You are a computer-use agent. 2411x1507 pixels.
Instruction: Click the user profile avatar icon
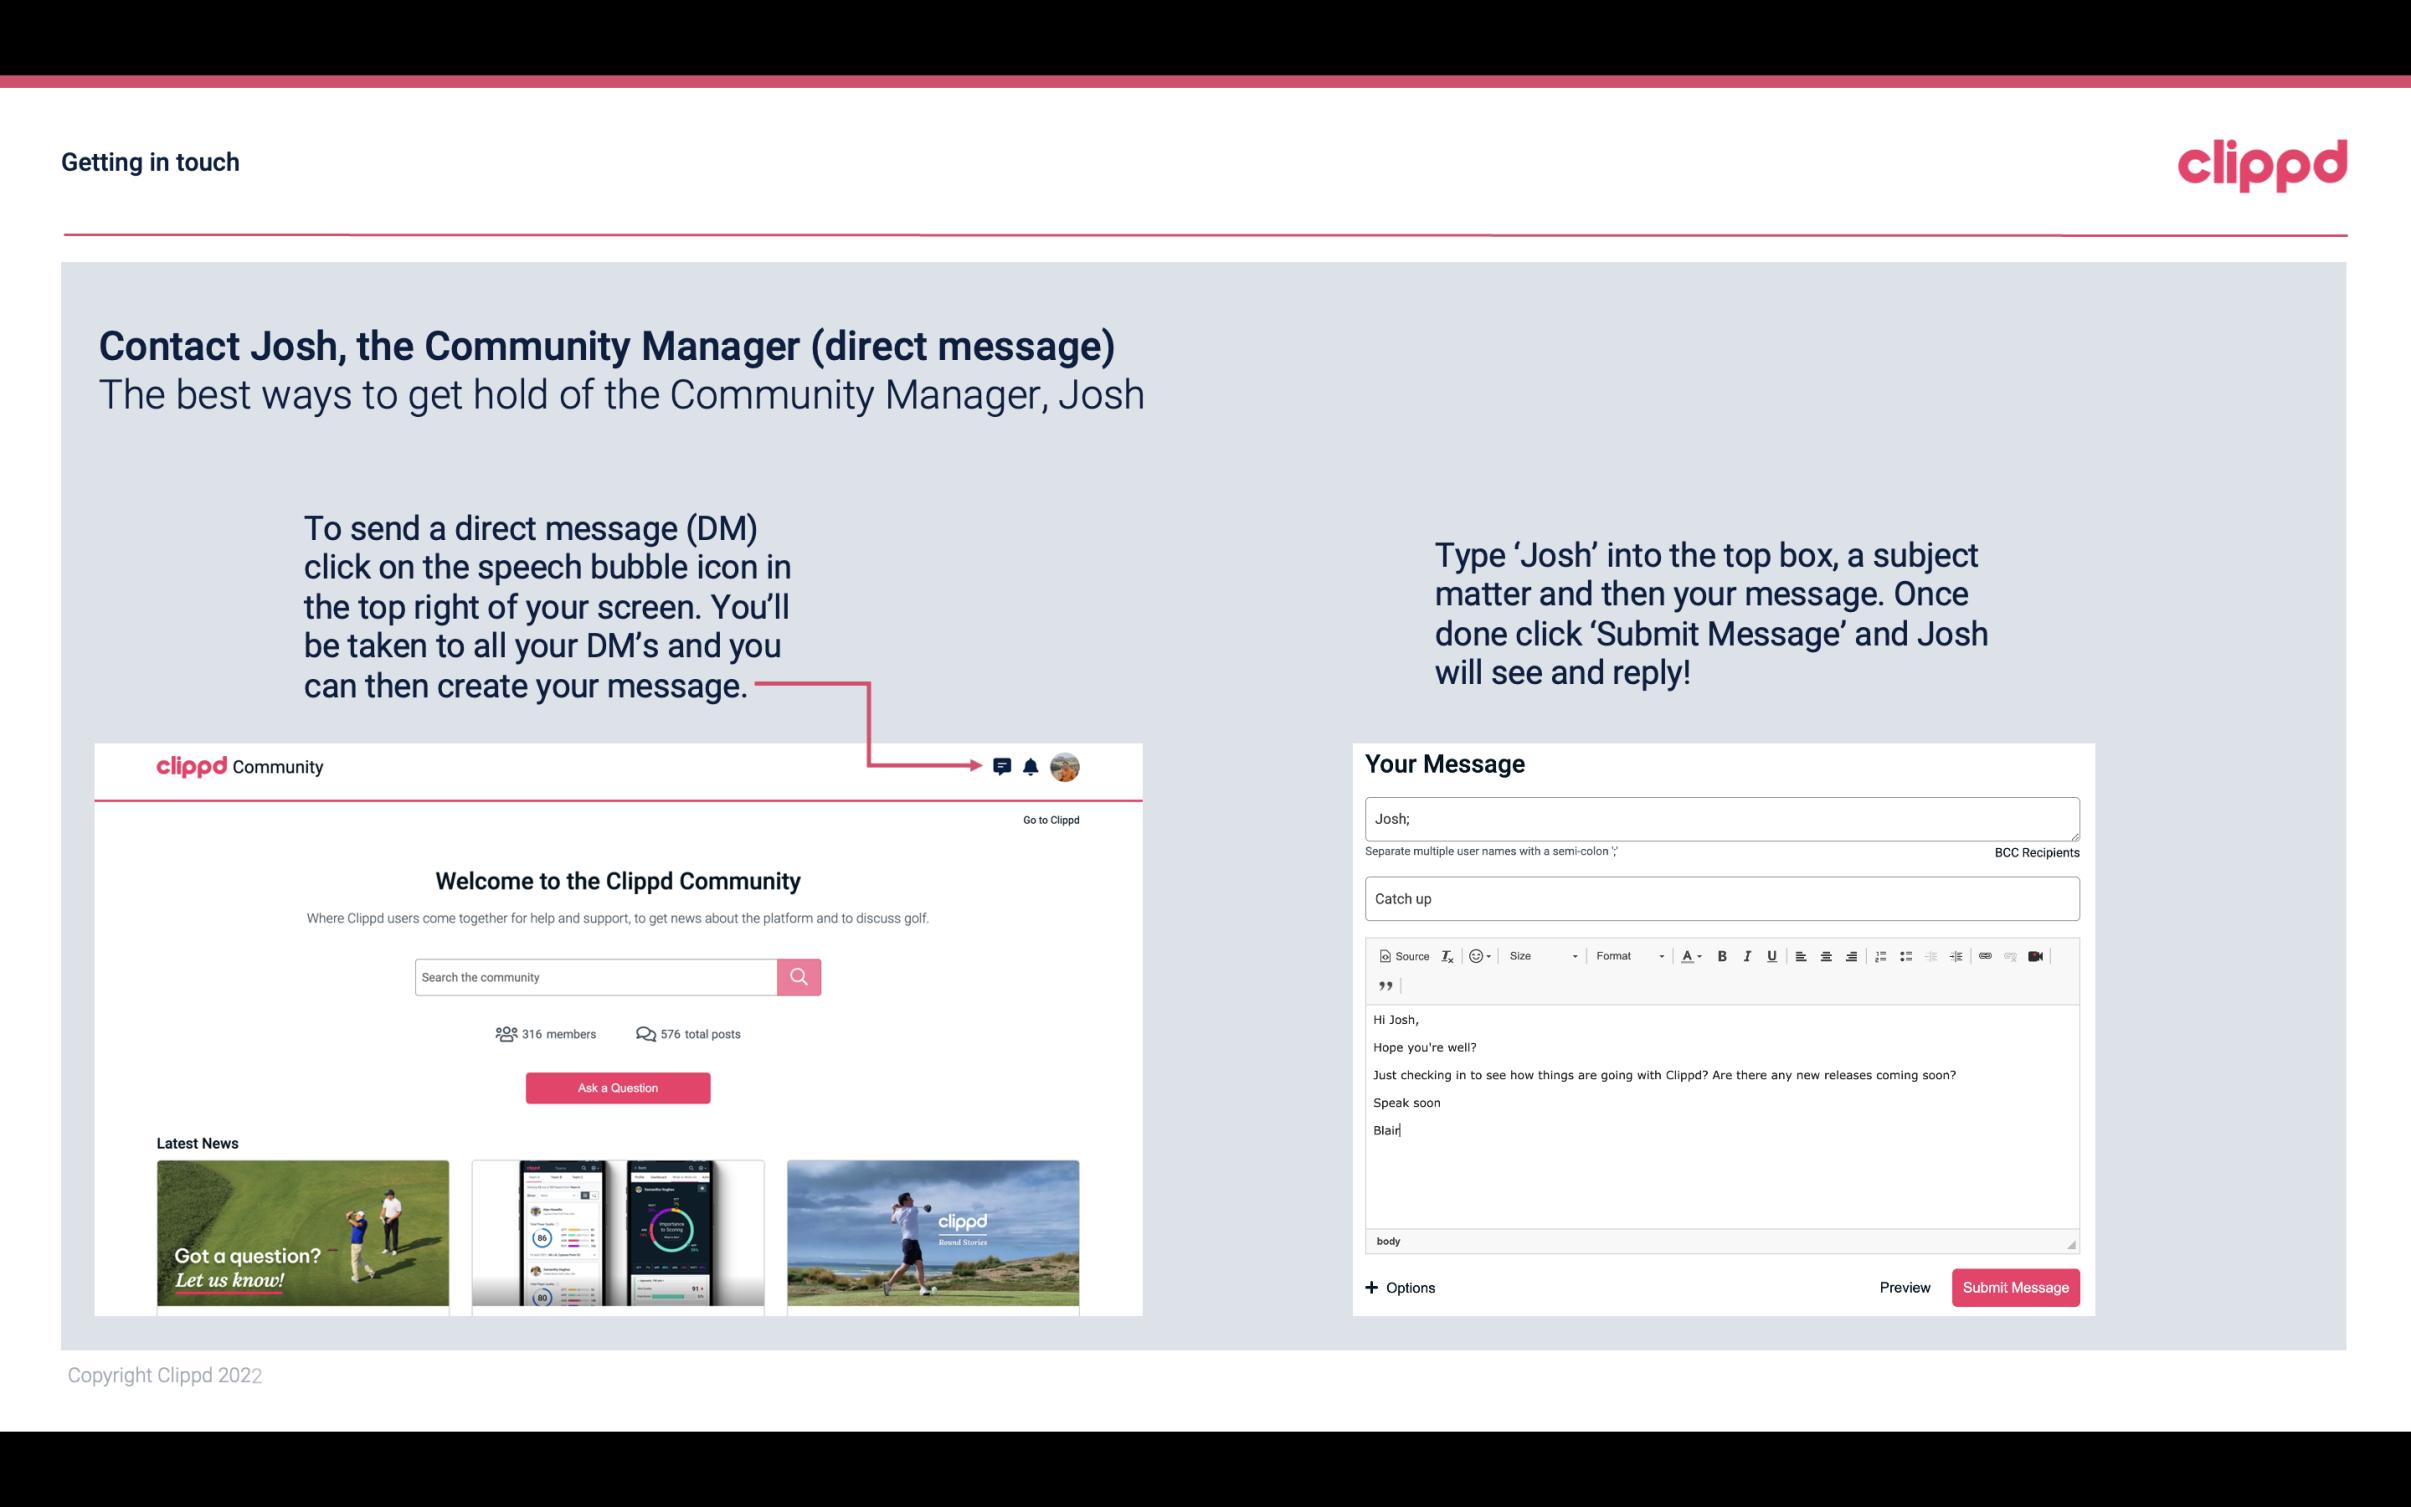click(1066, 767)
